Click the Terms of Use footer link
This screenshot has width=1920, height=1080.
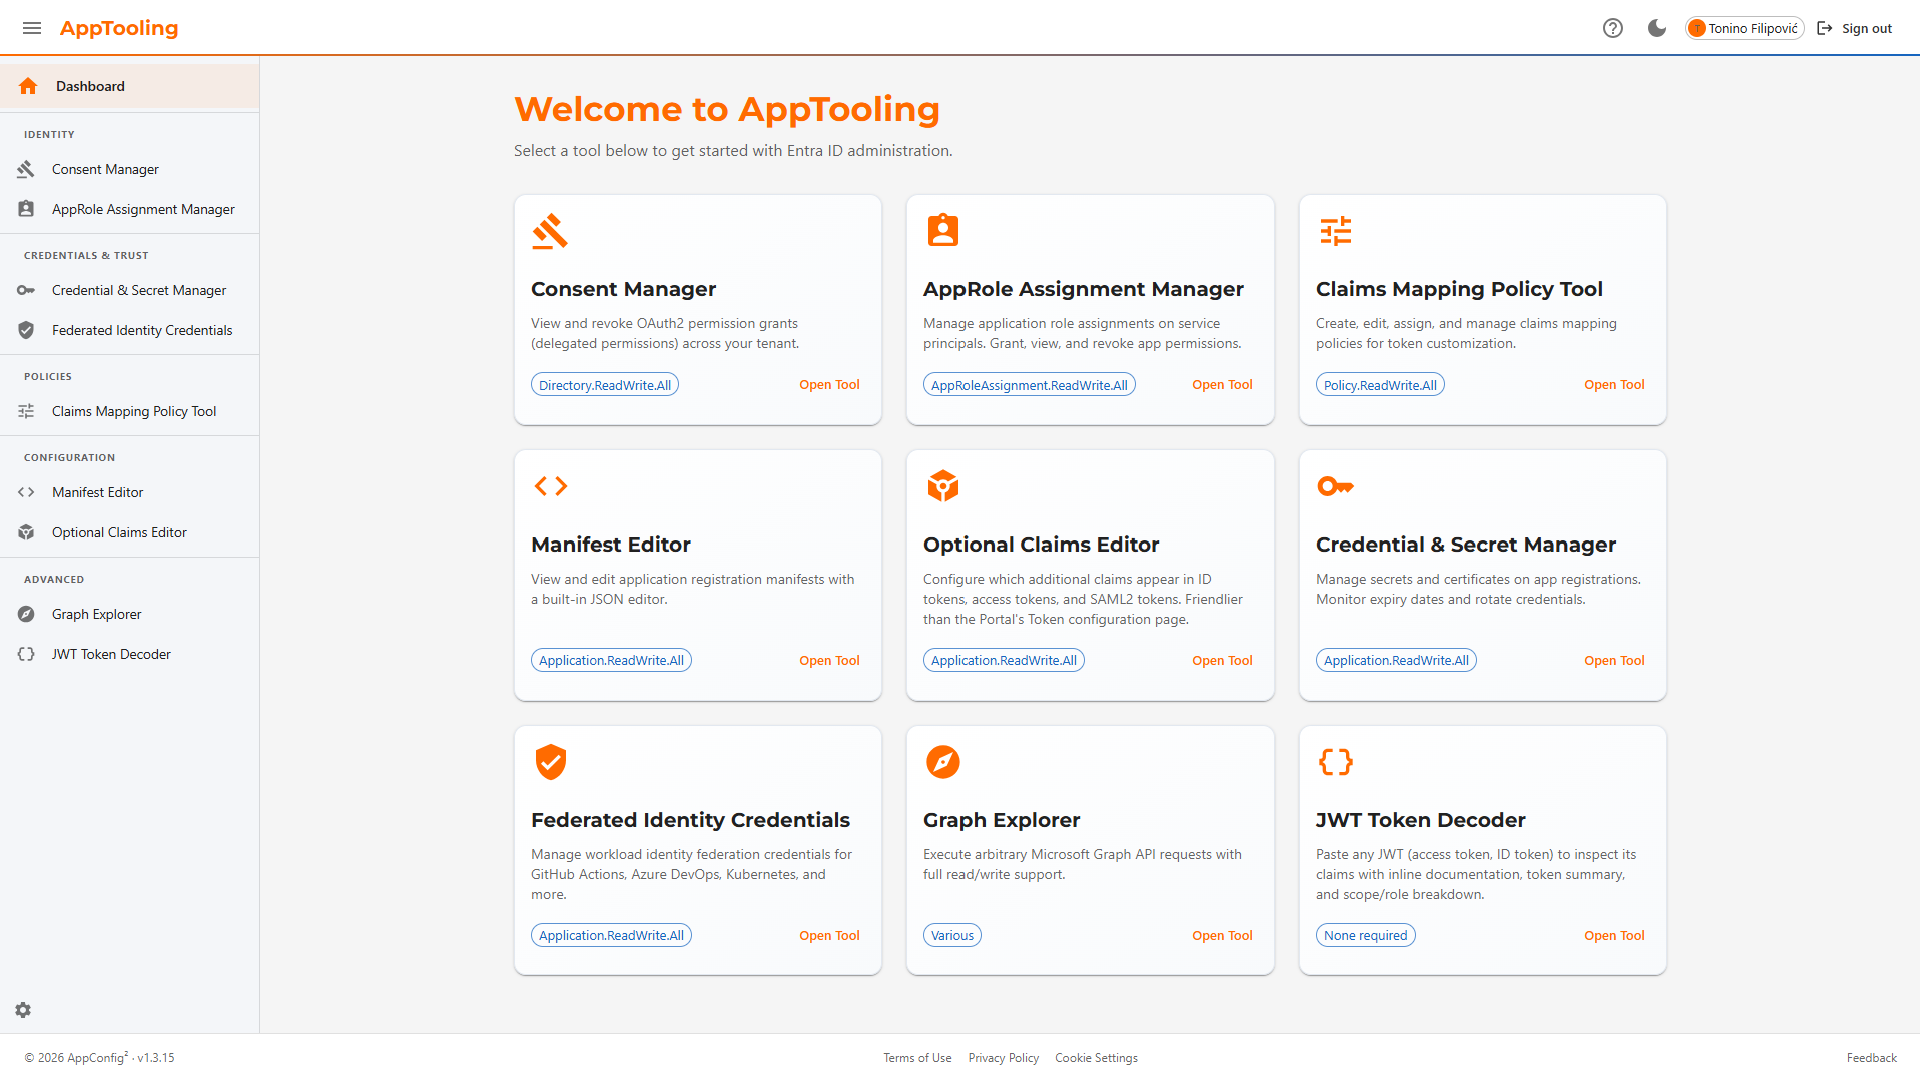click(x=916, y=1057)
